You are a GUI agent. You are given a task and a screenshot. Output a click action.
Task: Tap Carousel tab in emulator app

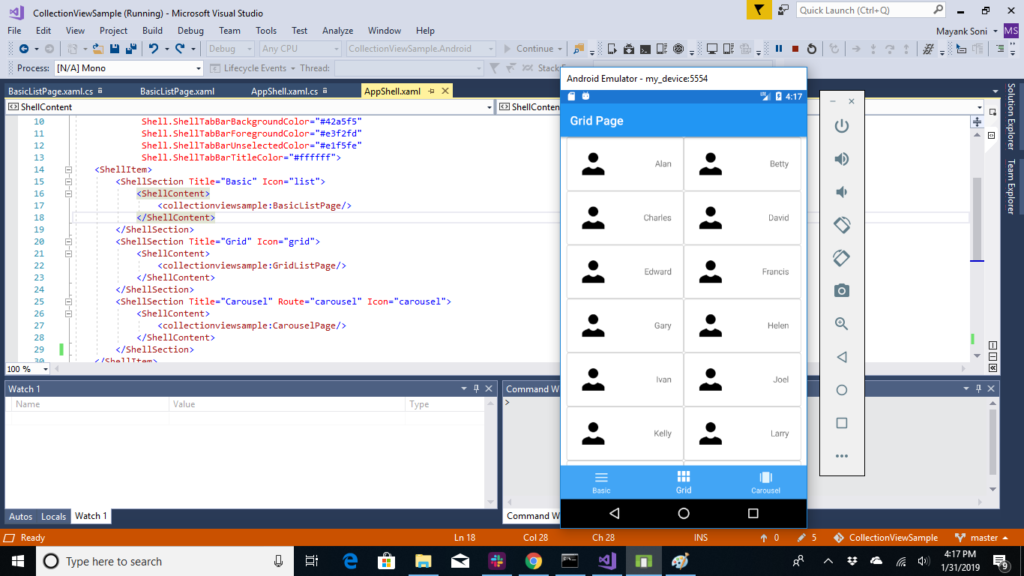[x=765, y=482]
